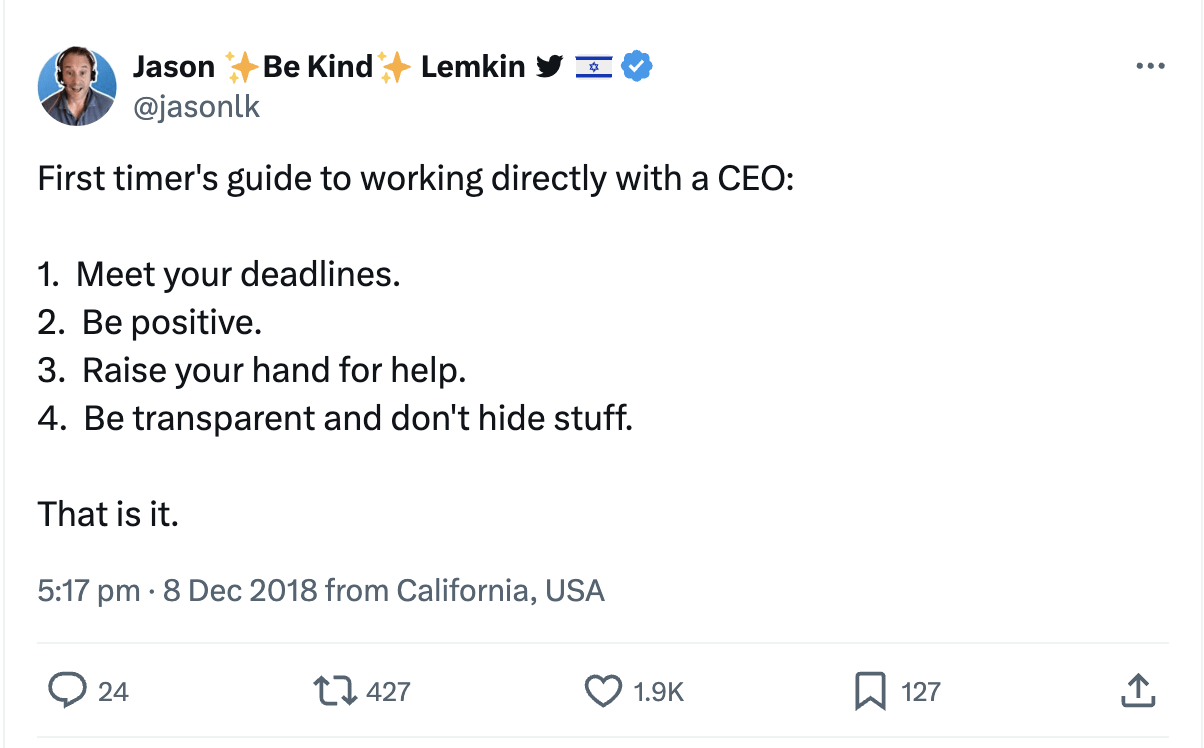1204x748 pixels.
Task: Click the bookmark count of 127
Action: coord(921,691)
